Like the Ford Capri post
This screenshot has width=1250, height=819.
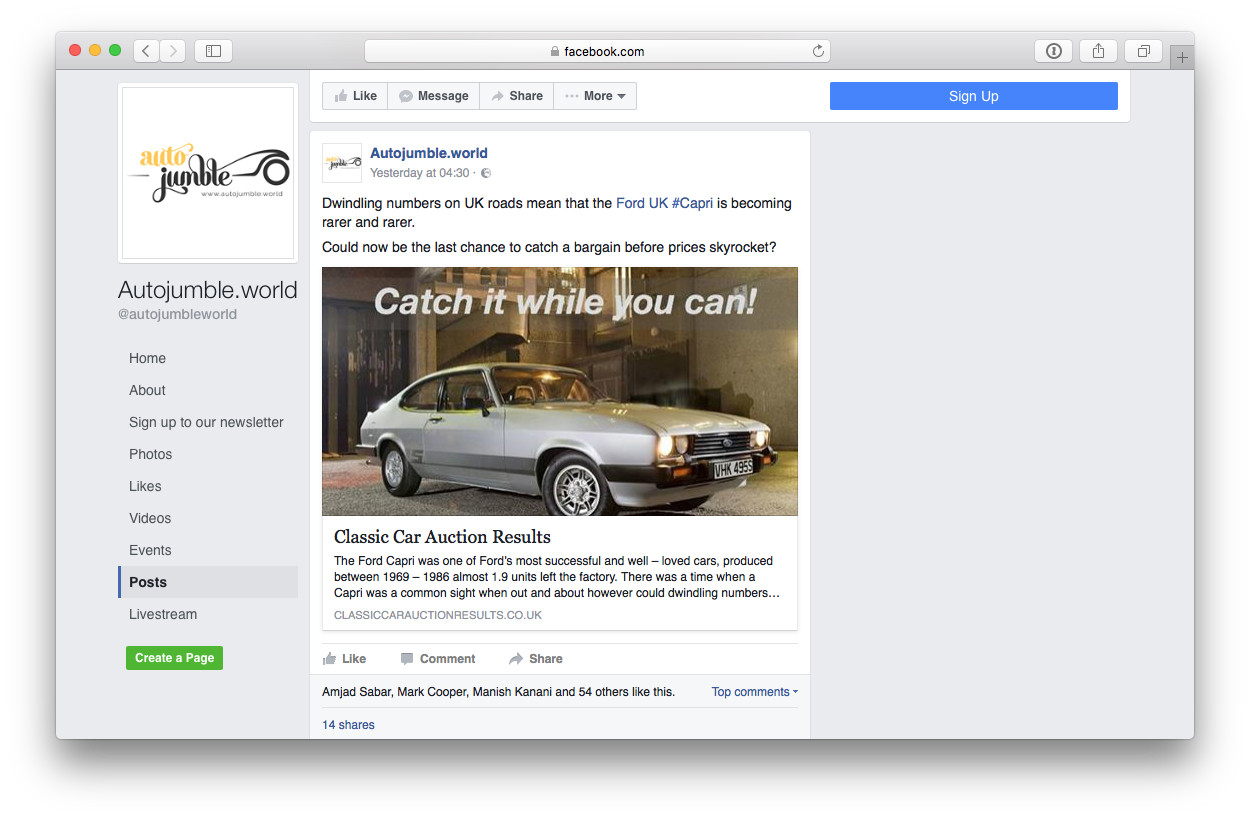[344, 659]
